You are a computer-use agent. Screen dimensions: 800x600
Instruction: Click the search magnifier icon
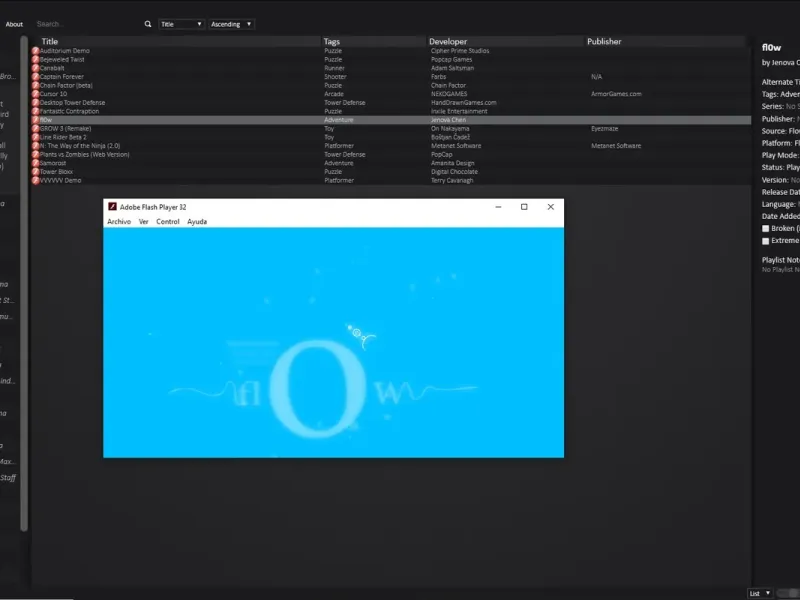[148, 24]
